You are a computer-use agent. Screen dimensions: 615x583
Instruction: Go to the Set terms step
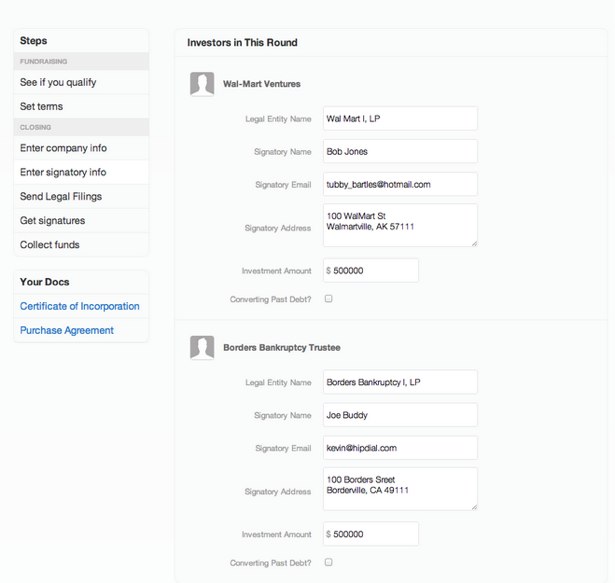click(42, 106)
